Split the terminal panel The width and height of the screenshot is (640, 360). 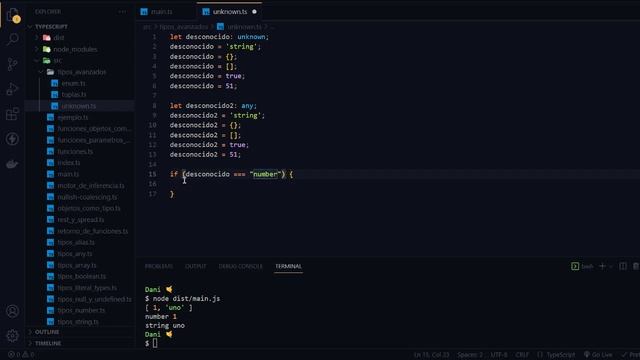coord(623,266)
